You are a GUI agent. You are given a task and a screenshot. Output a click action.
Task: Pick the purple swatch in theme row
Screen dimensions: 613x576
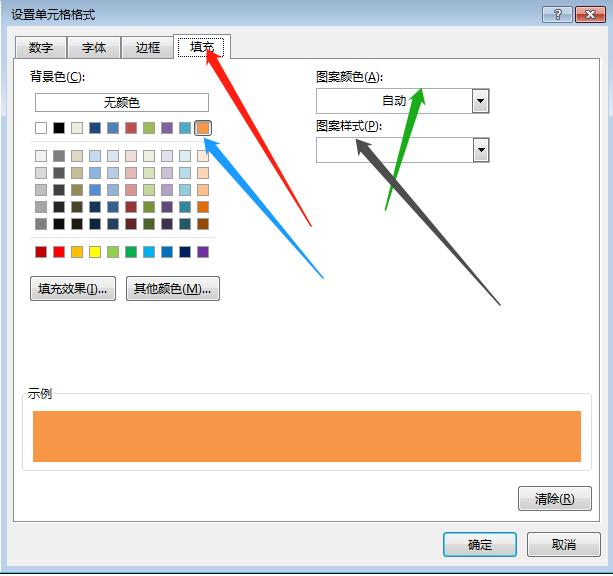[167, 128]
